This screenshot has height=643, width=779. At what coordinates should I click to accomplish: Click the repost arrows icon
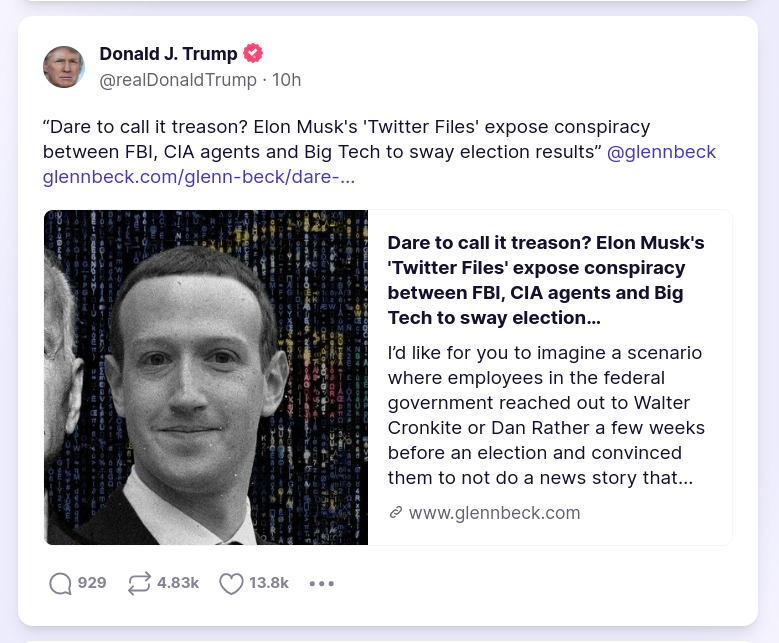[139, 583]
